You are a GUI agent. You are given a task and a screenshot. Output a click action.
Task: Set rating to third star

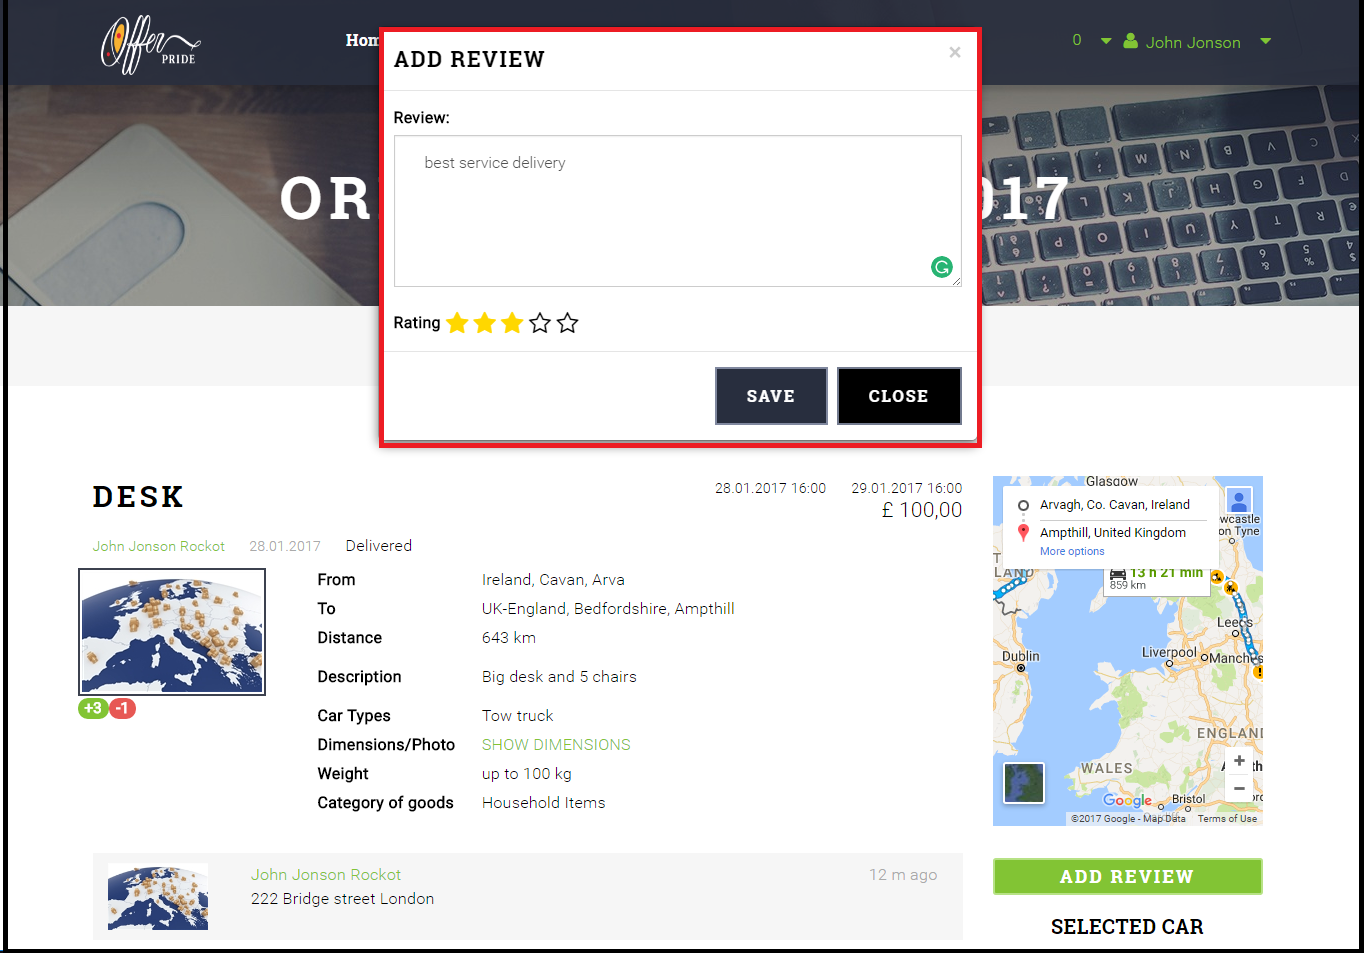[x=512, y=323]
